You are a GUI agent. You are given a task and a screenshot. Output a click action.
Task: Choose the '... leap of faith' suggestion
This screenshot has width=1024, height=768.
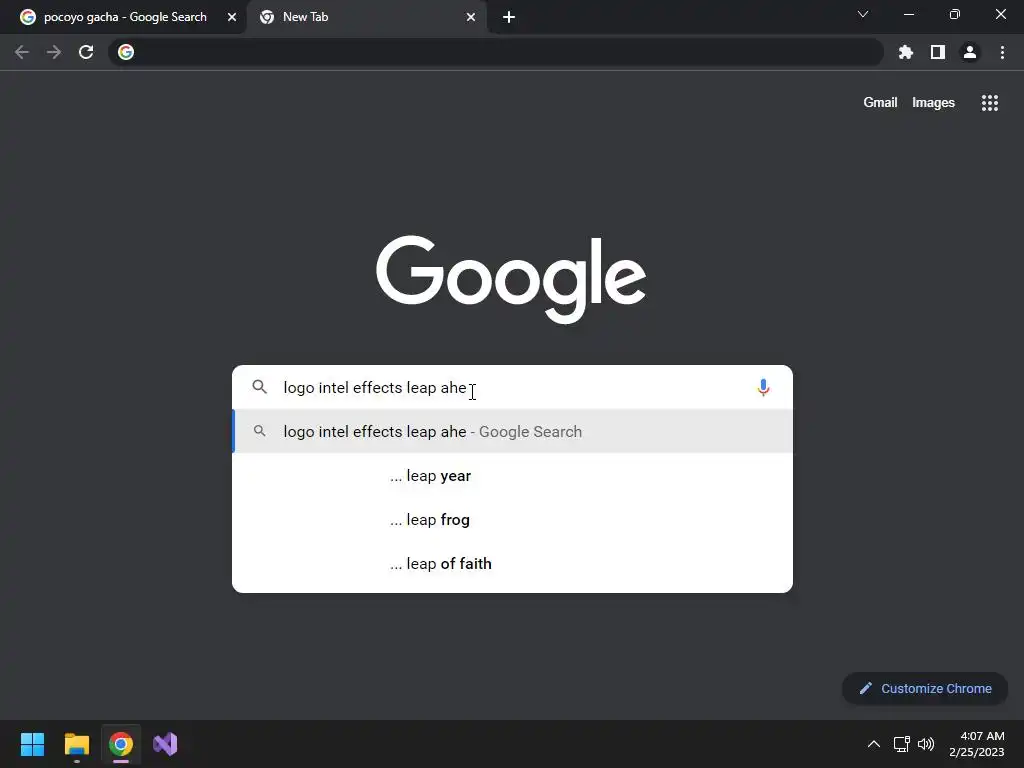(x=513, y=564)
